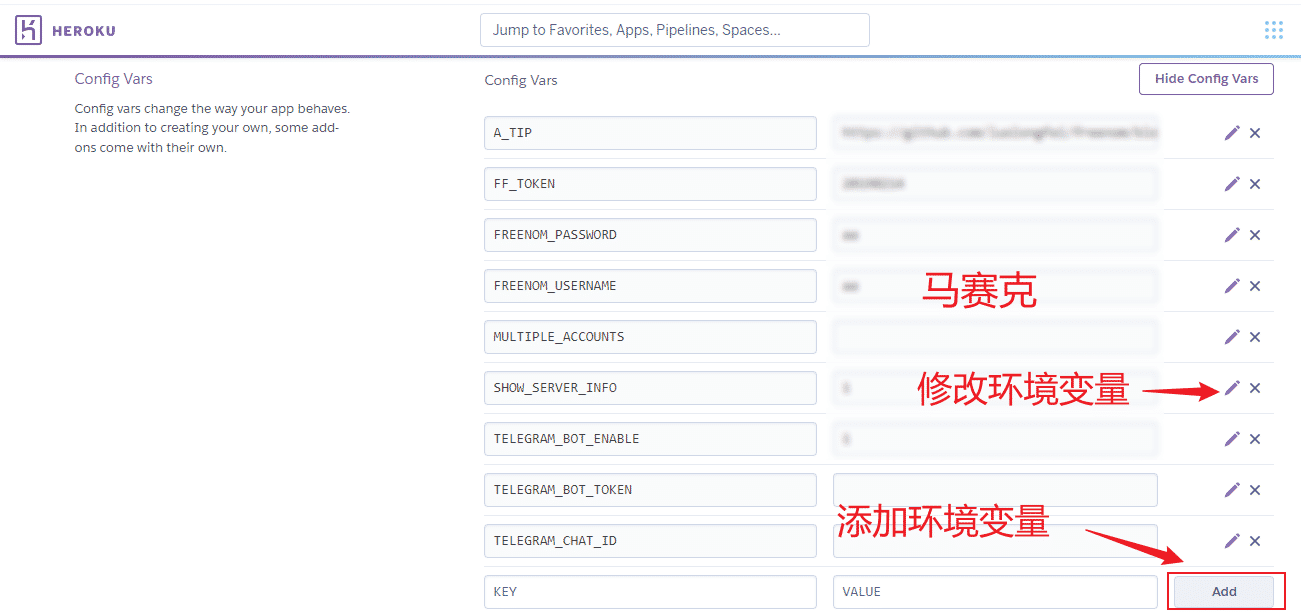The height and width of the screenshot is (613, 1301).
Task: Click the VALUE input field
Action: (x=995, y=591)
